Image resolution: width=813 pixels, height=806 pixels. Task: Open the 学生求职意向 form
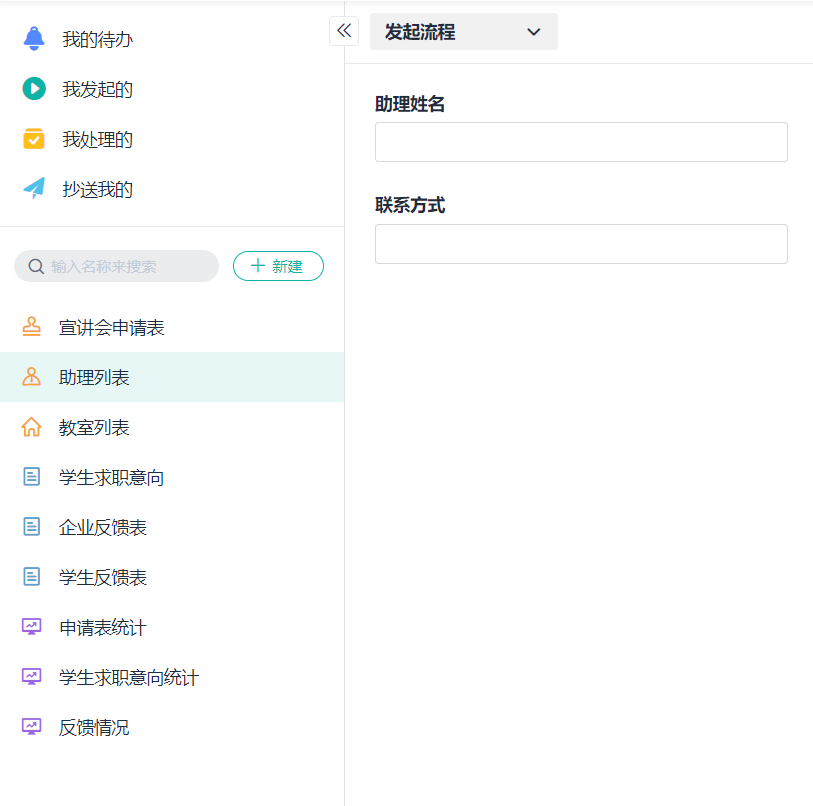(111, 477)
